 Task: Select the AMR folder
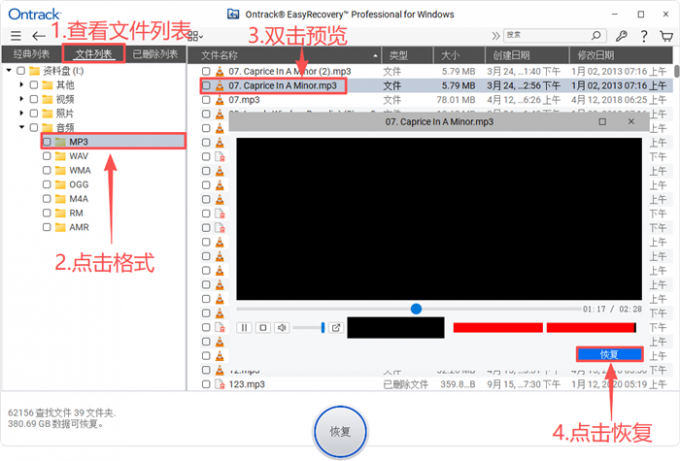[x=79, y=227]
